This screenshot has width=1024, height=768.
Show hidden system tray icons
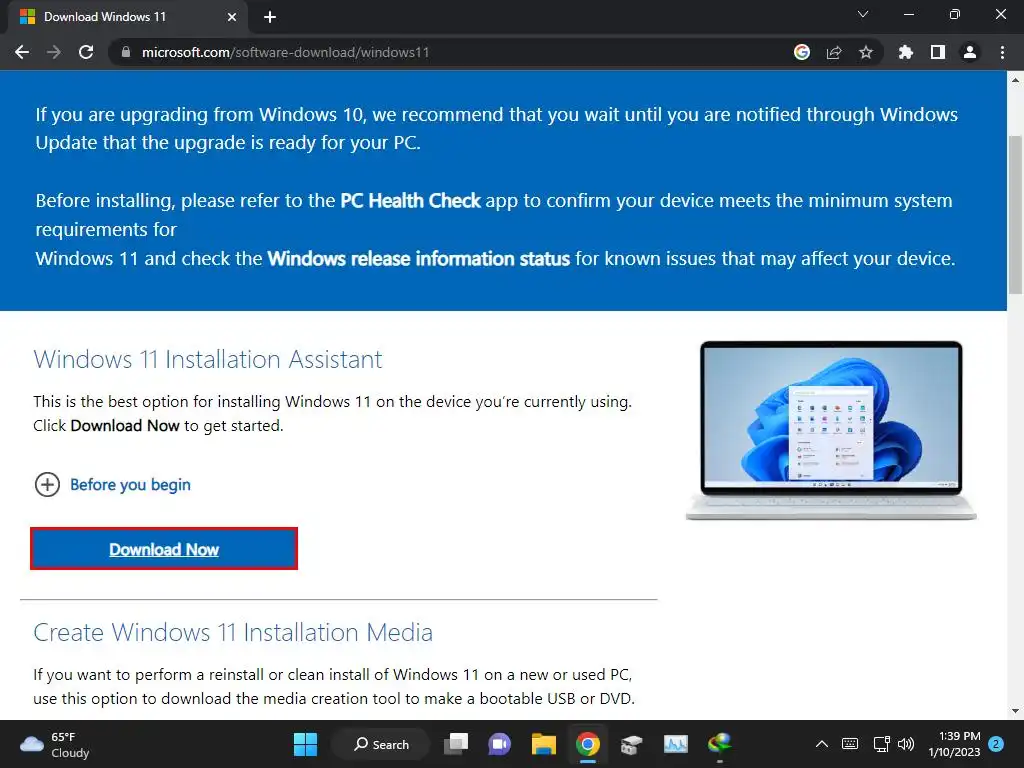[822, 744]
